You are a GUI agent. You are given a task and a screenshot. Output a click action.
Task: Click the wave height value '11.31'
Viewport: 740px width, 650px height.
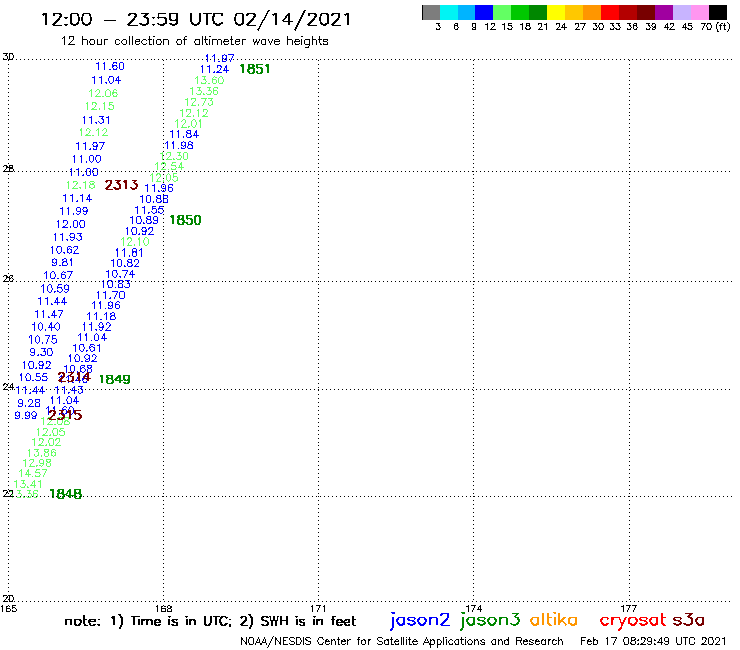tap(96, 120)
